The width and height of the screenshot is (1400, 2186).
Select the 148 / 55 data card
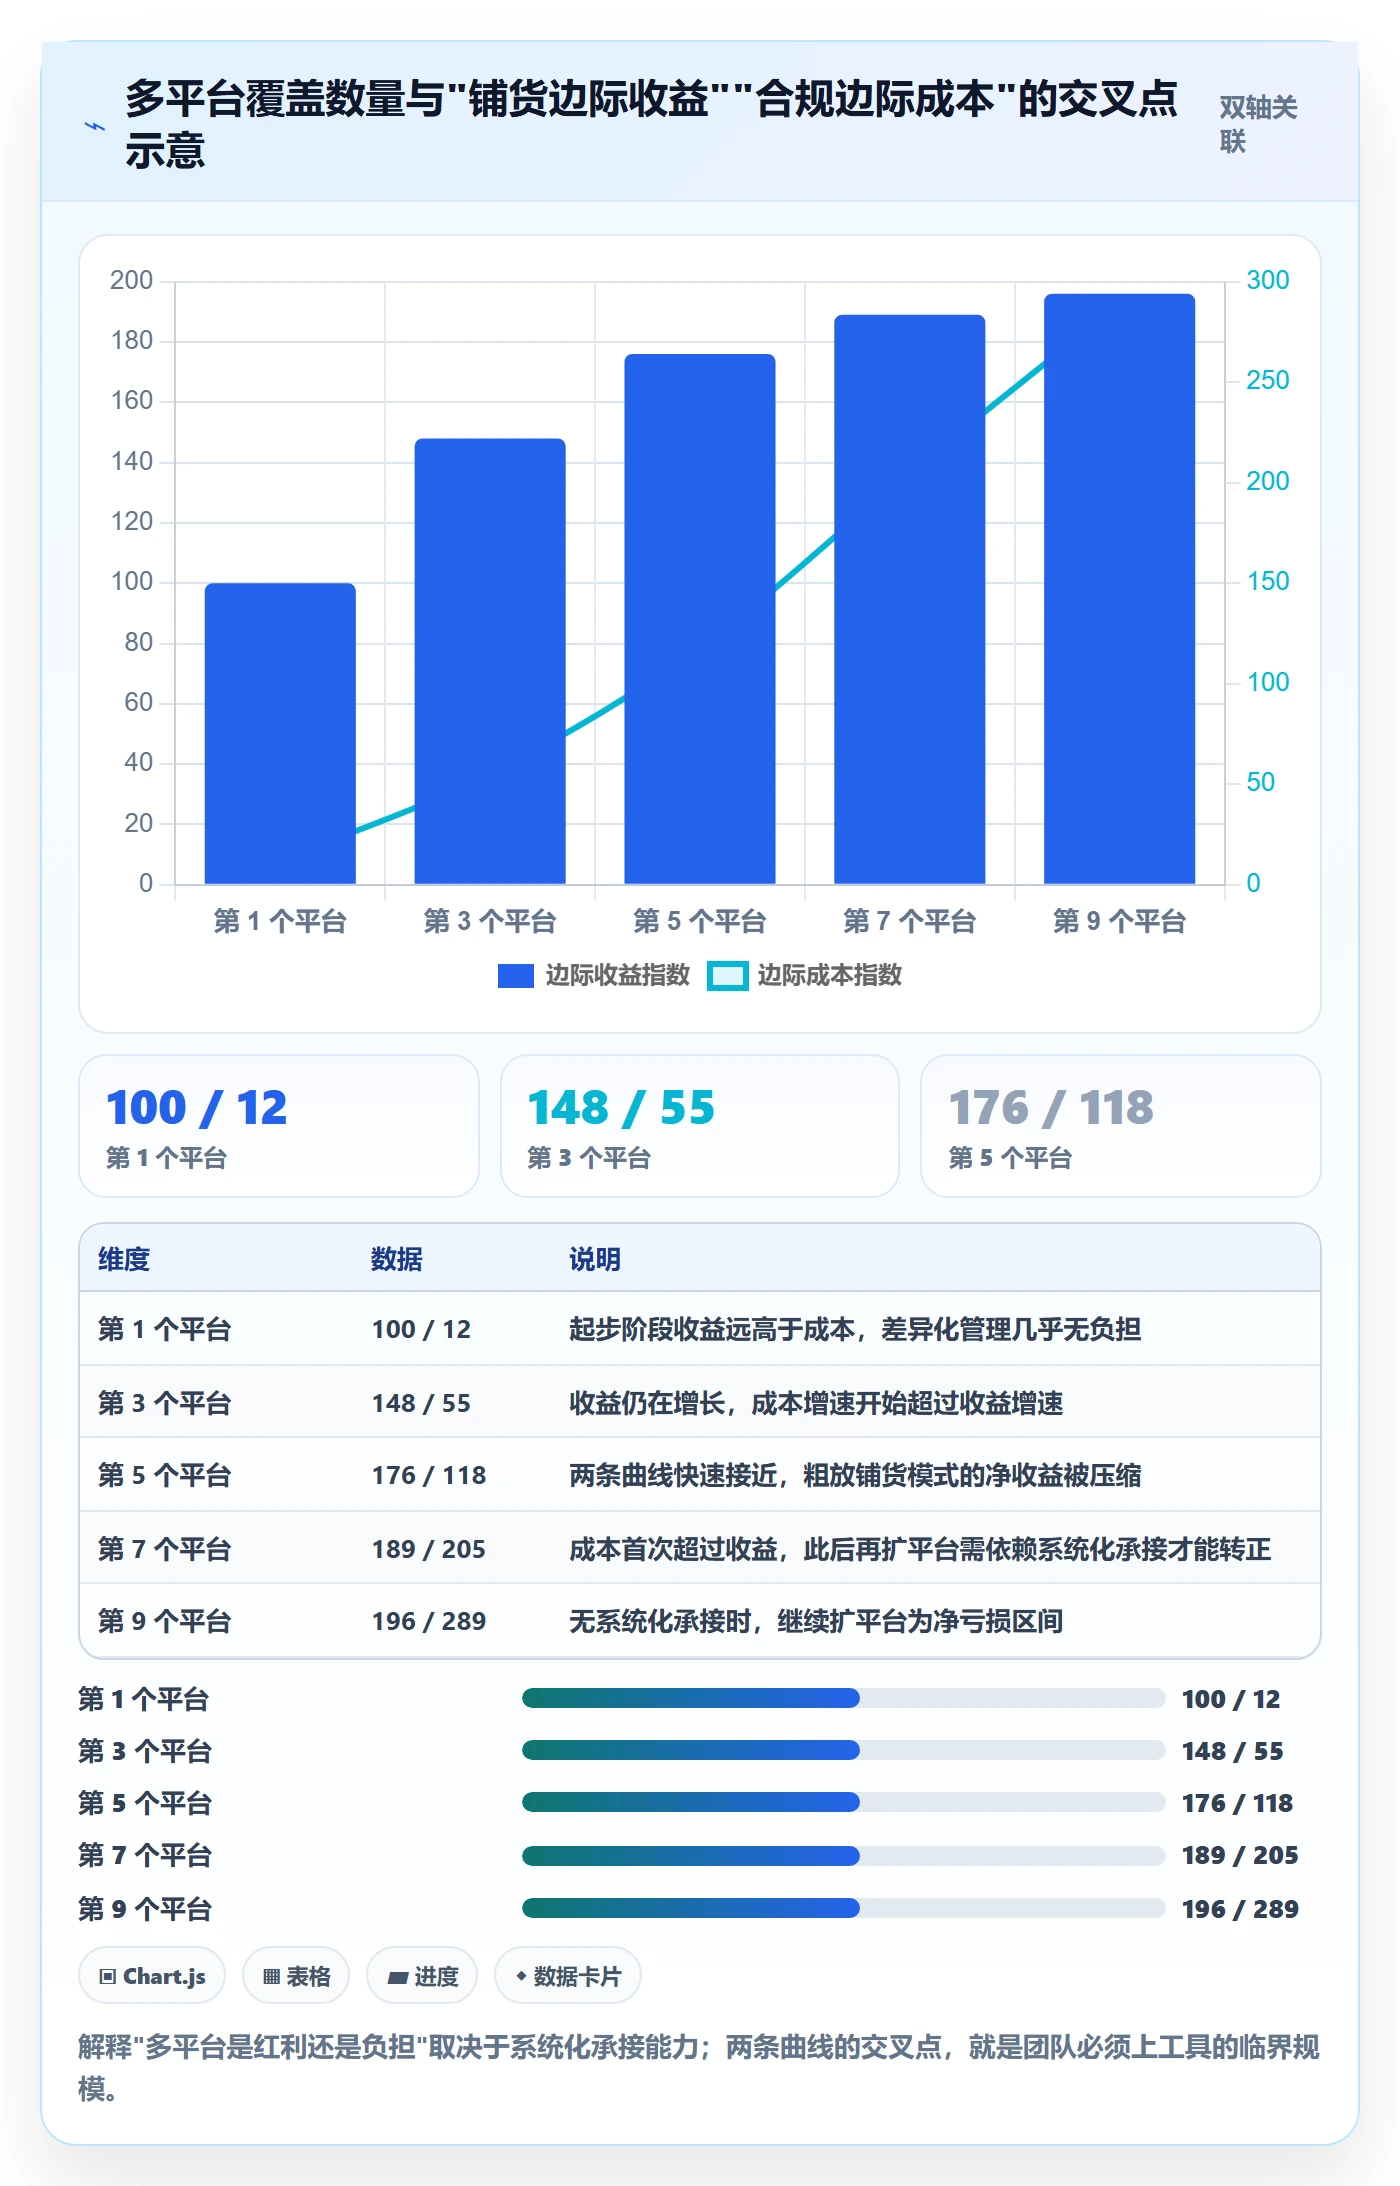tap(700, 1126)
